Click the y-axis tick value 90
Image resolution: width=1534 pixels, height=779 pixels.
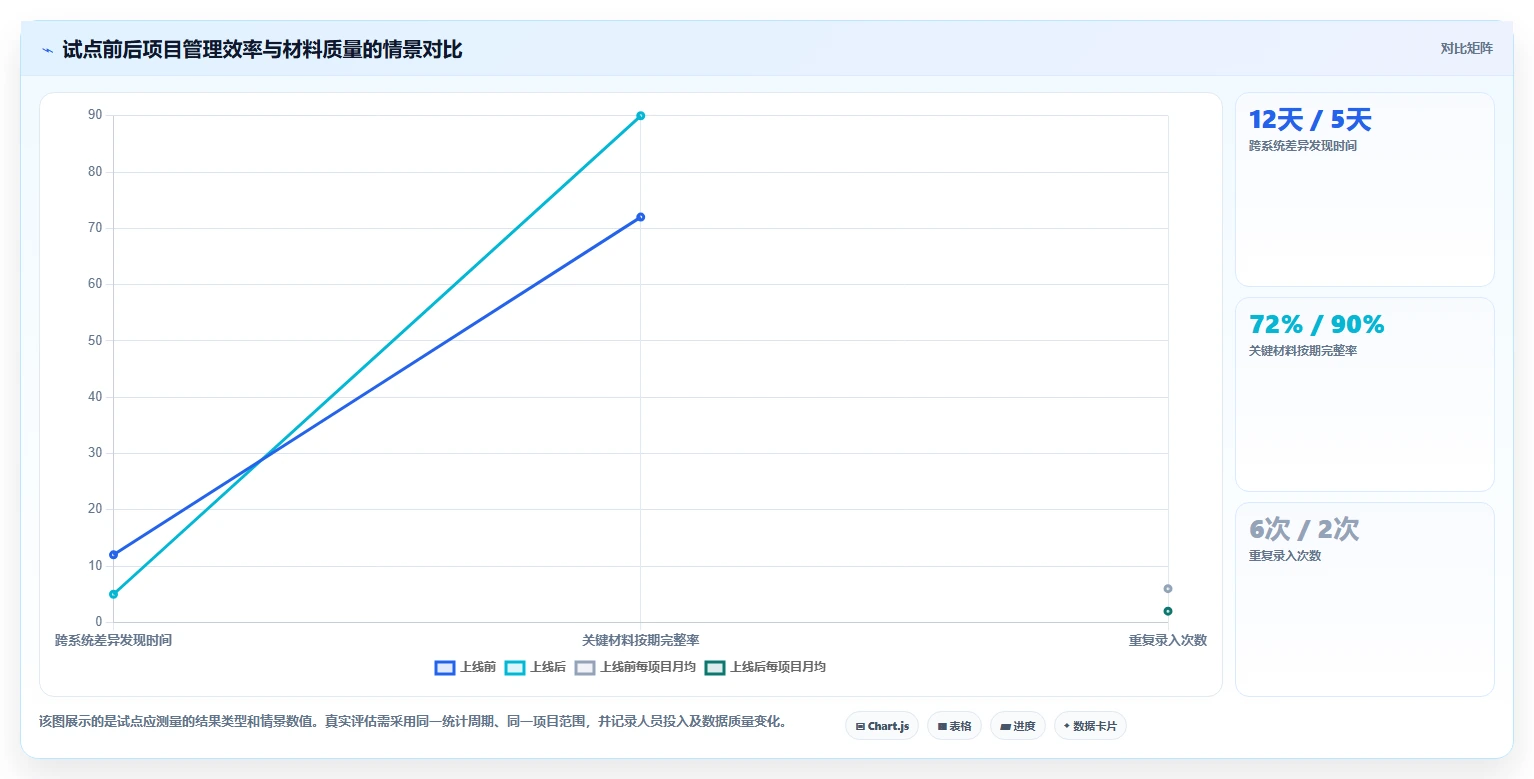coord(95,115)
